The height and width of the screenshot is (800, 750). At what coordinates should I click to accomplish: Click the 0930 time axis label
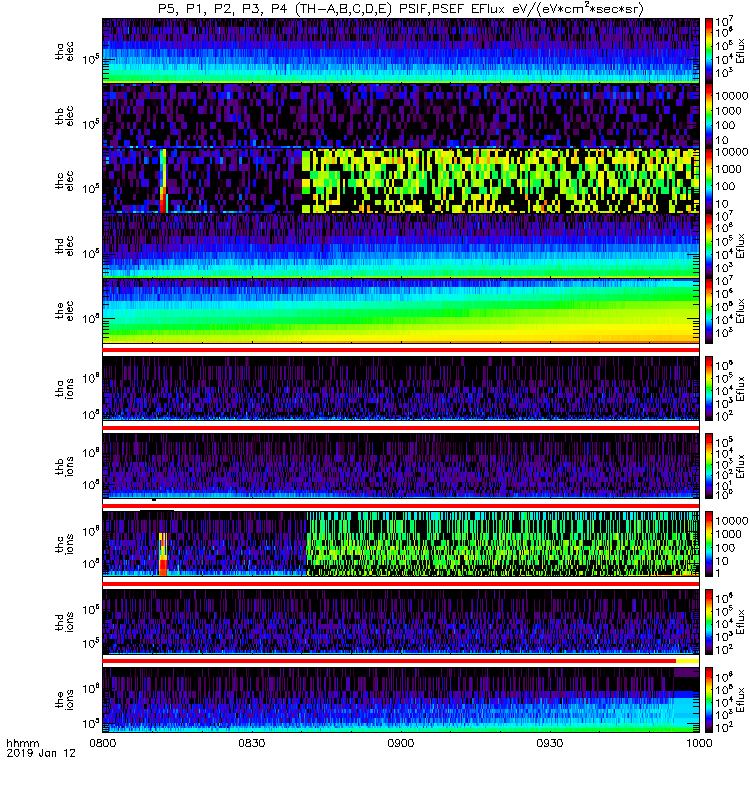pyautogui.click(x=549, y=743)
